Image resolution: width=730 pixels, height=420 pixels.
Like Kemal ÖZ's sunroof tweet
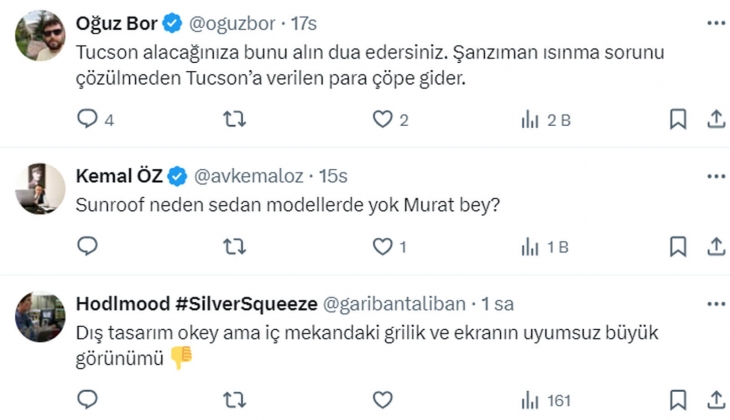click(x=381, y=246)
